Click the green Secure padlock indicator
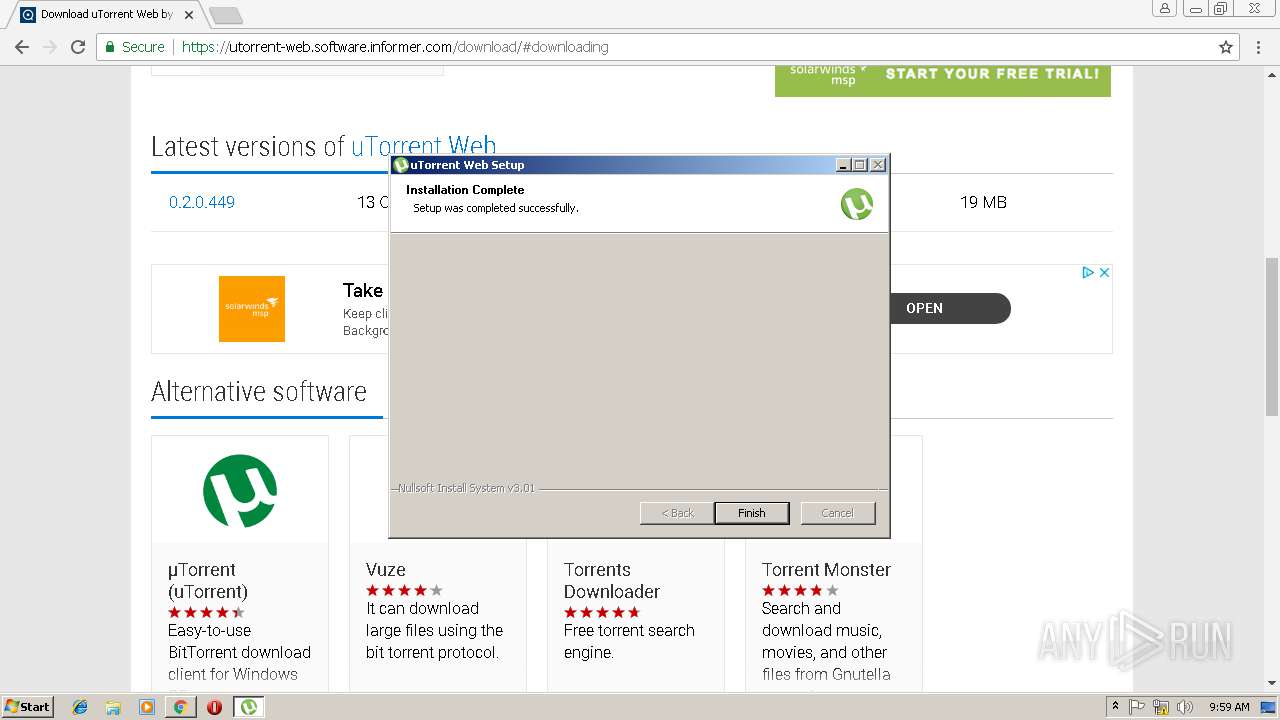This screenshot has width=1280, height=720. tap(135, 47)
